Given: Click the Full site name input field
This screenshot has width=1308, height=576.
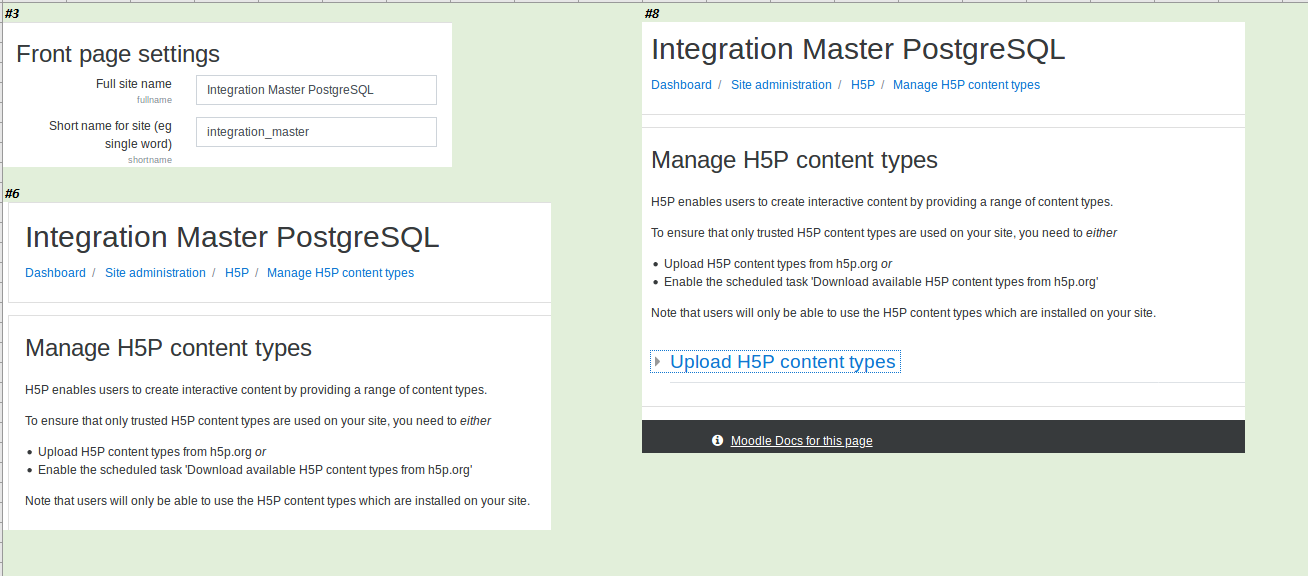Looking at the screenshot, I should tap(316, 90).
